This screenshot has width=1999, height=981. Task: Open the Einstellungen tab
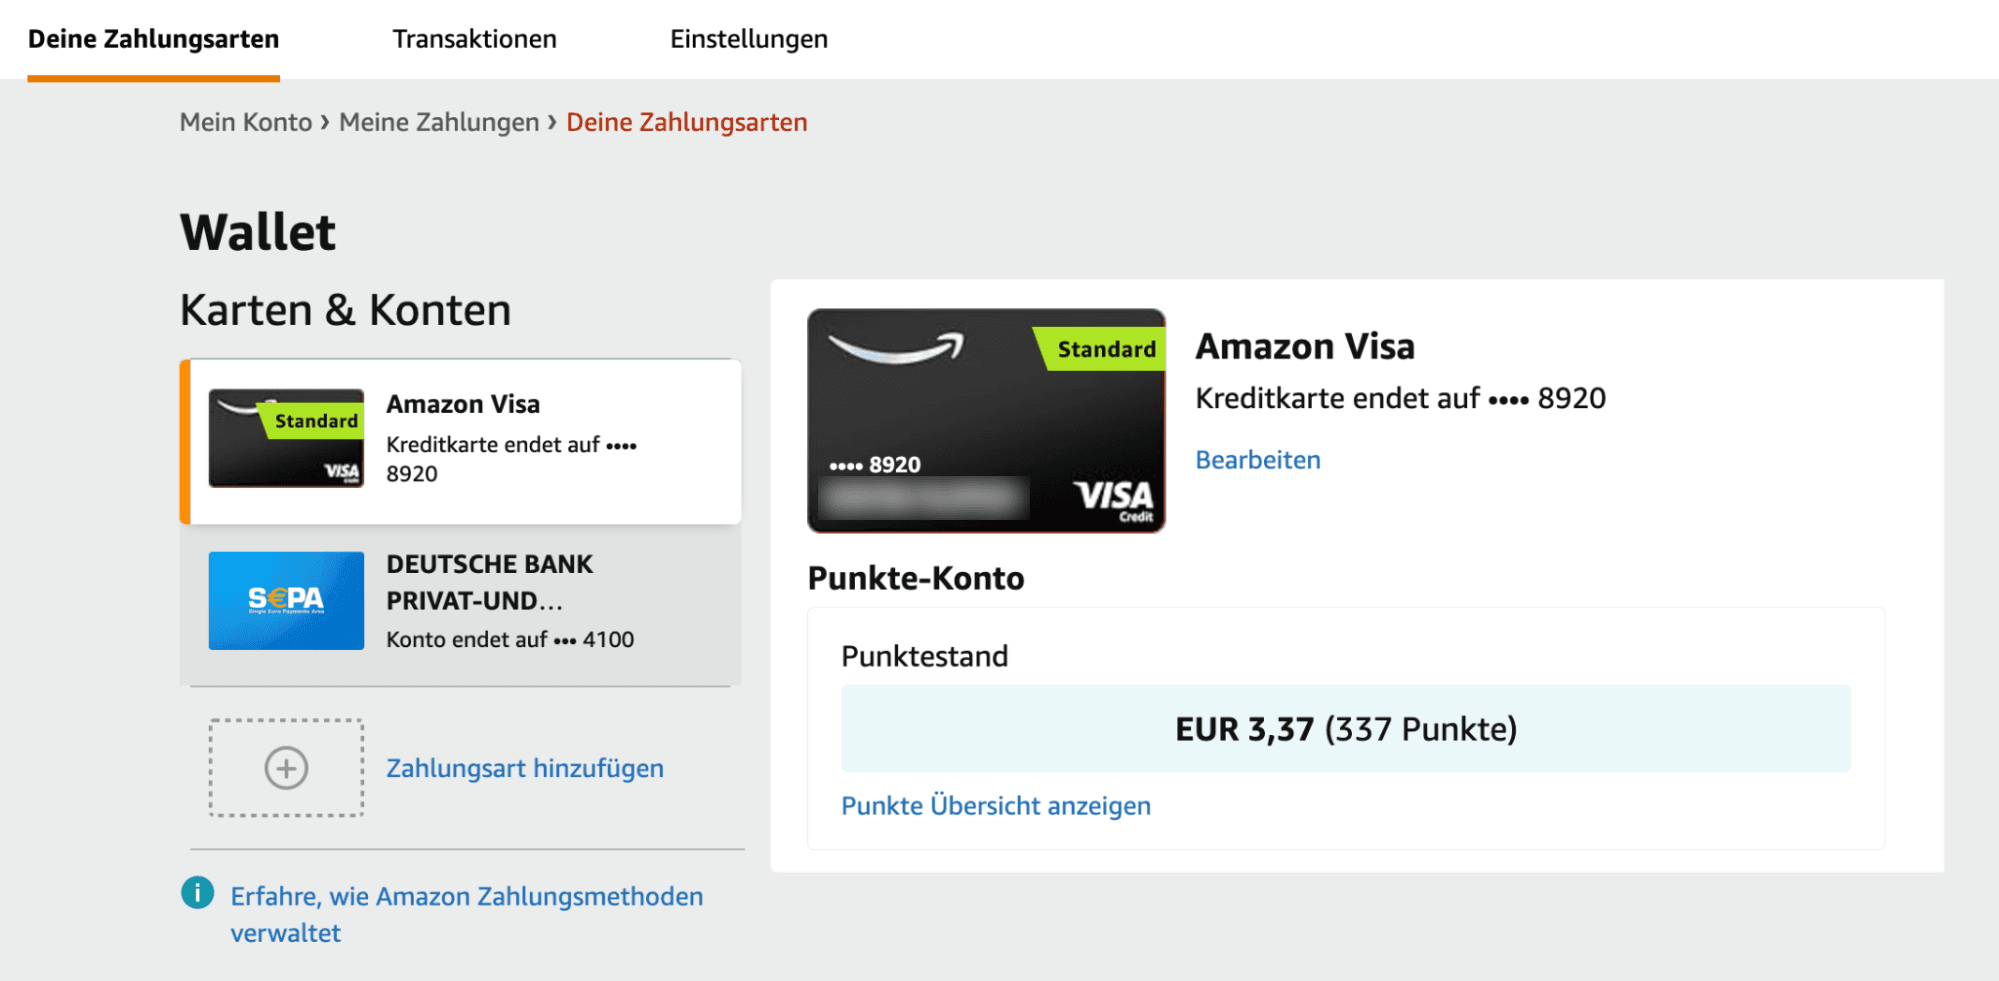pyautogui.click(x=748, y=39)
